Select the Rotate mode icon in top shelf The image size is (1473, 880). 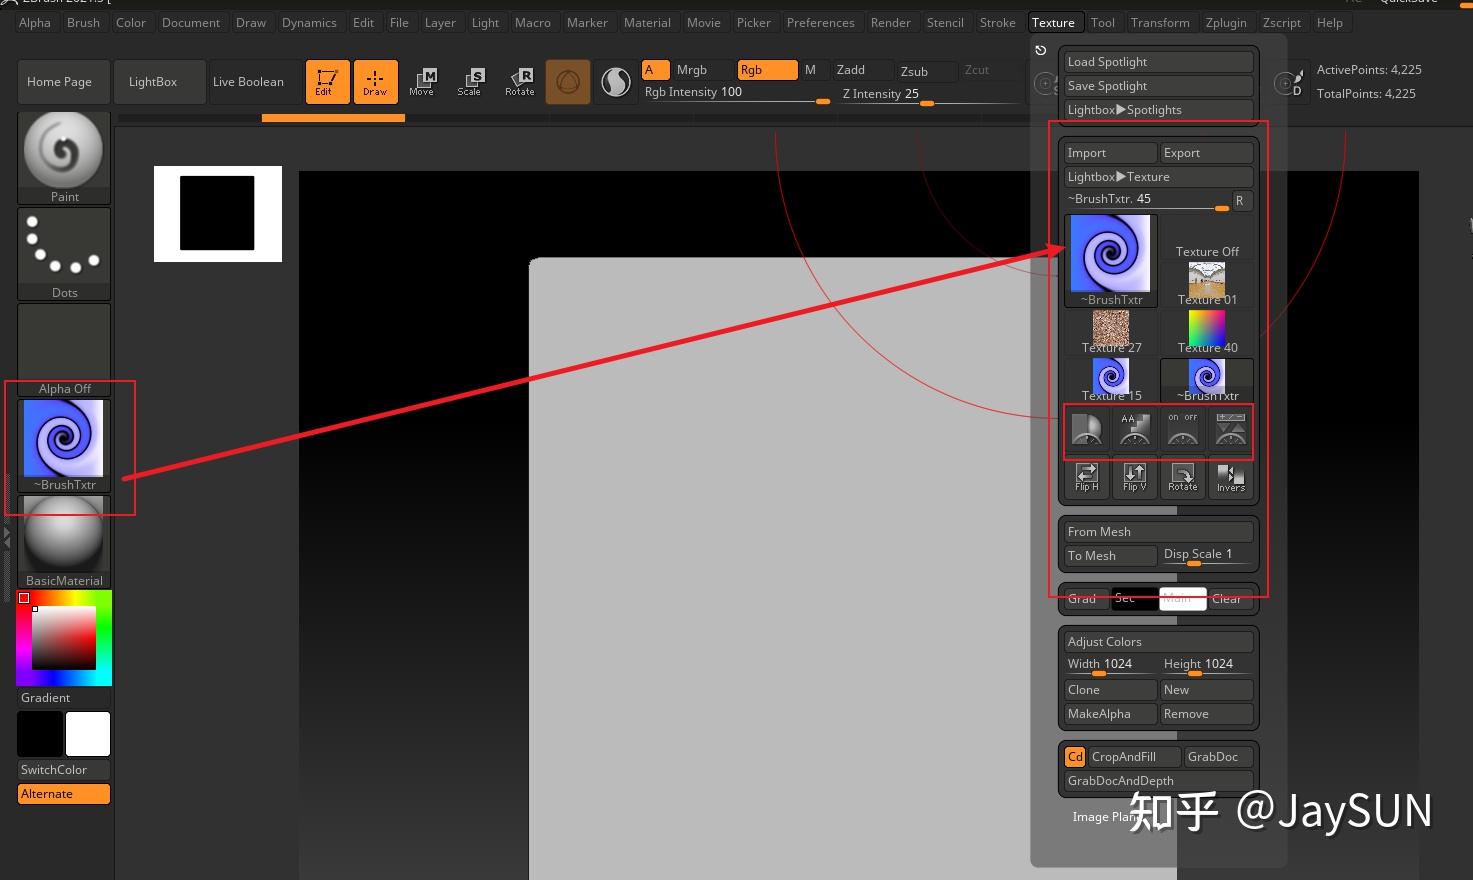click(520, 81)
